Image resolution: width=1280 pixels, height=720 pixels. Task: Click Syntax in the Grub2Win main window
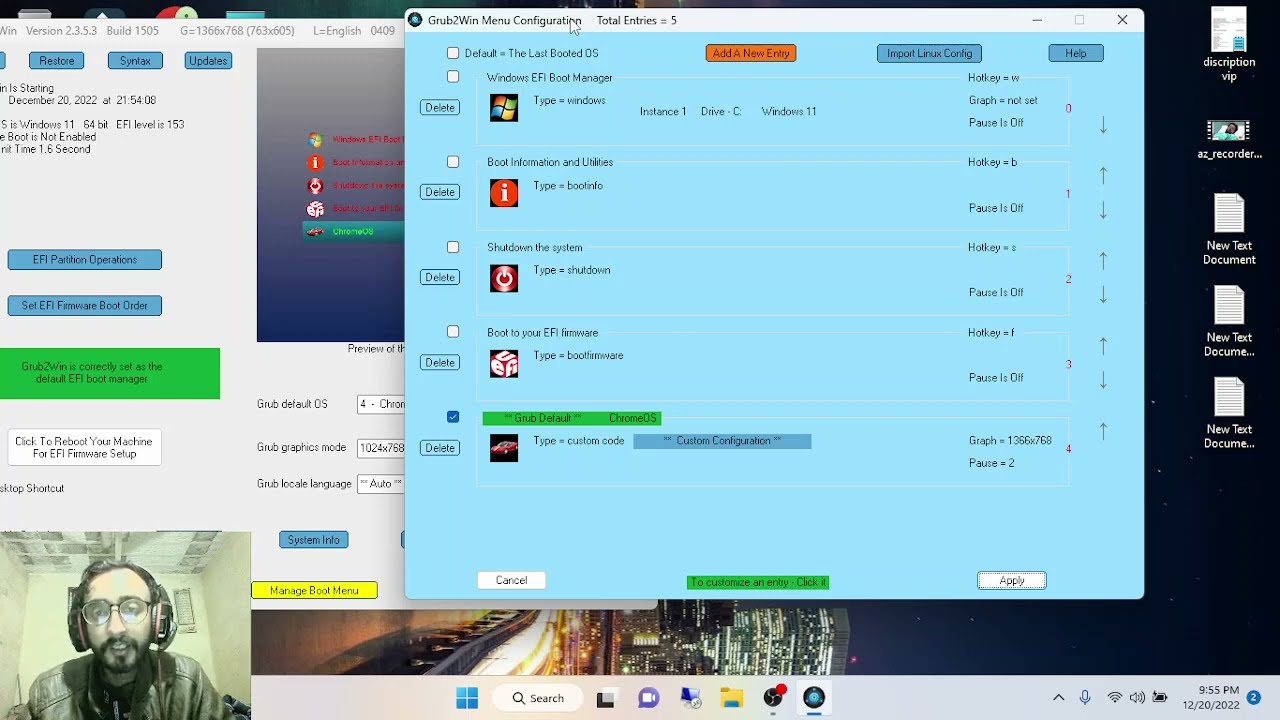[x=135, y=61]
